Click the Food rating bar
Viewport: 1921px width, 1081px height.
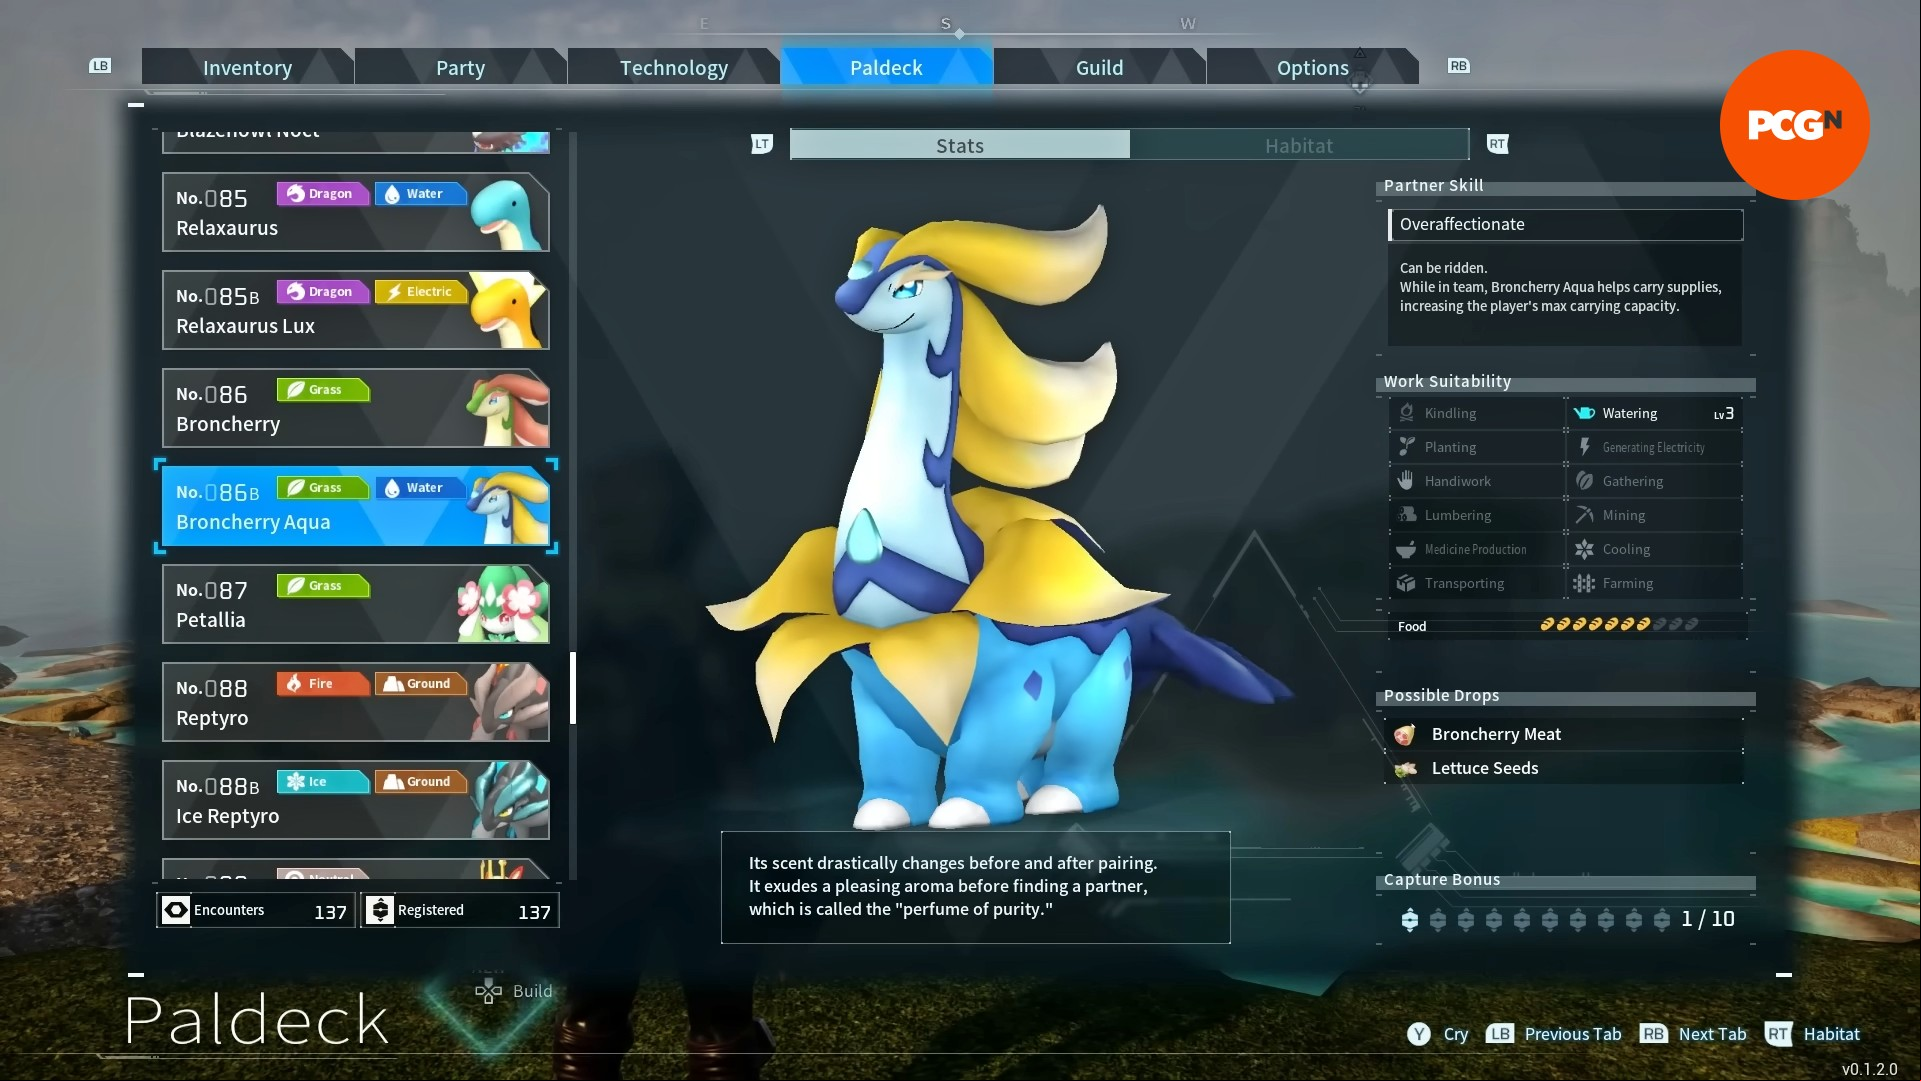(1619, 625)
